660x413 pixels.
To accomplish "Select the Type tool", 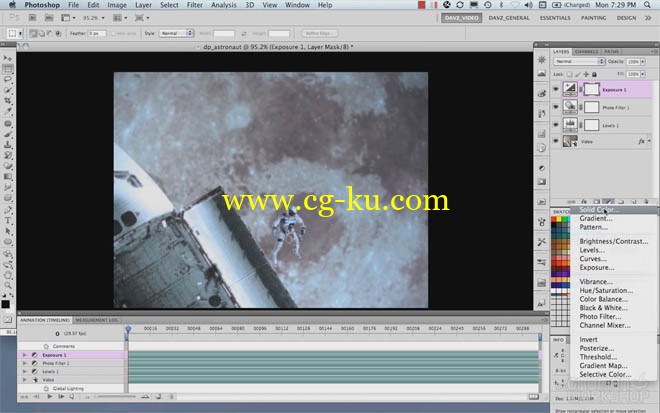I will pyautogui.click(x=8, y=221).
